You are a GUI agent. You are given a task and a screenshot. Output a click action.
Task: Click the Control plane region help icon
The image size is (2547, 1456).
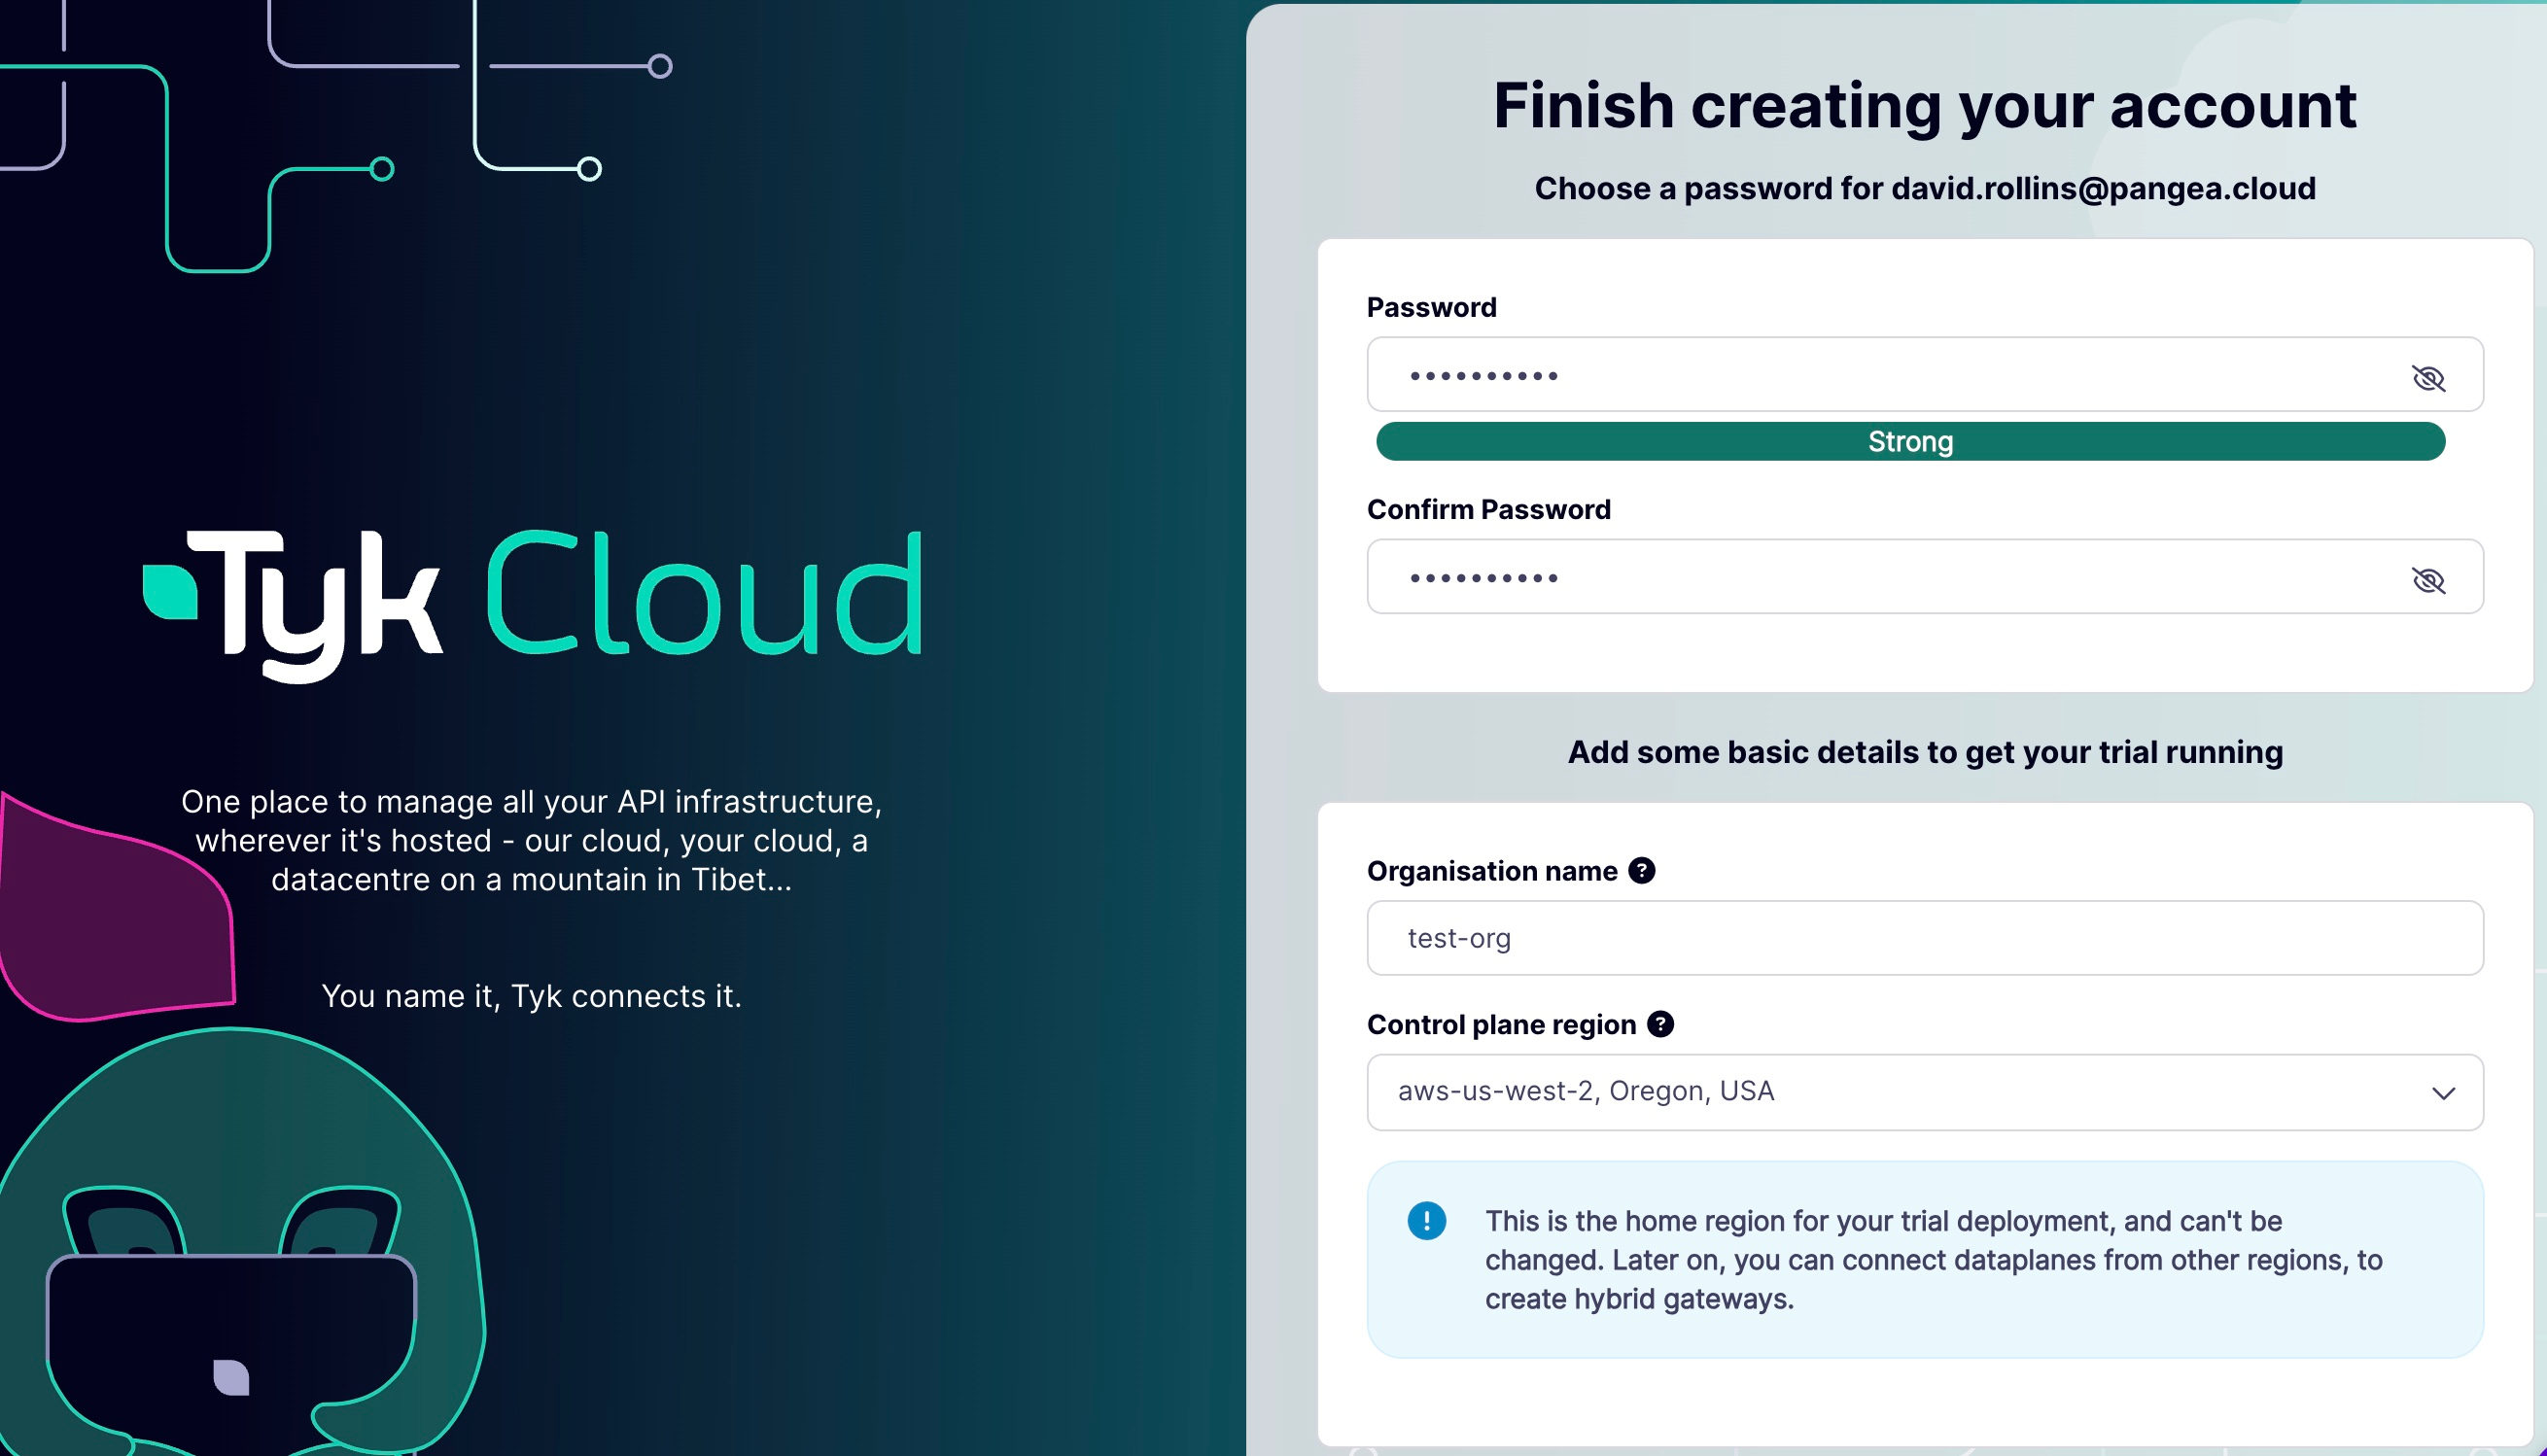pyautogui.click(x=1660, y=1024)
